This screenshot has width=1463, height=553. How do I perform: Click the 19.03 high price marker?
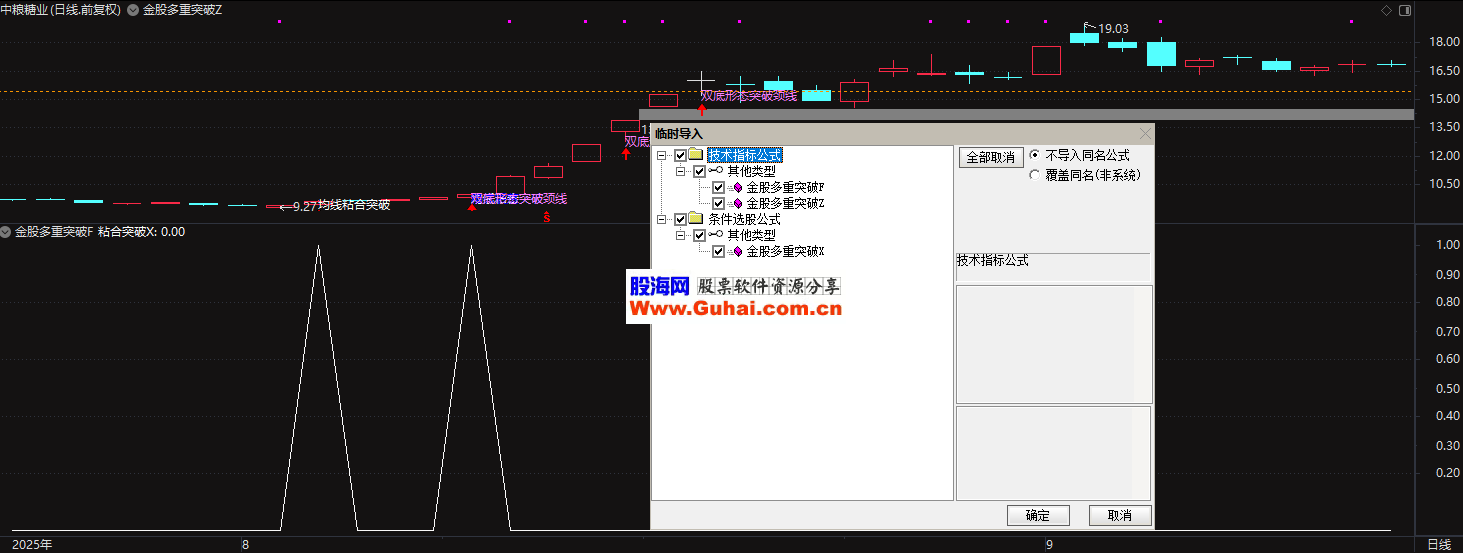click(x=1112, y=29)
